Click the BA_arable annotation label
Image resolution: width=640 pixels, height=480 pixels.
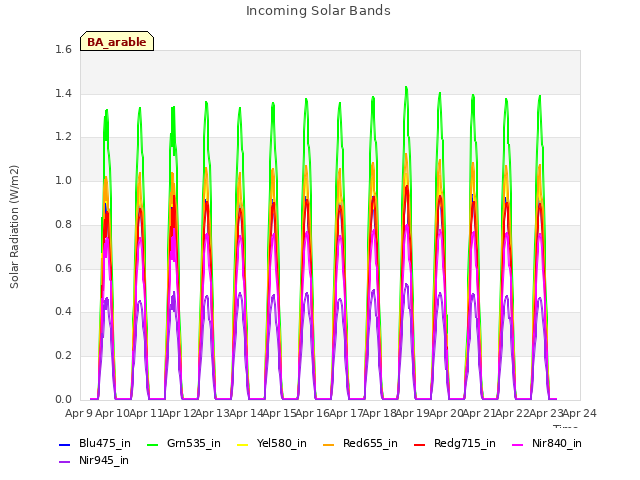pyautogui.click(x=117, y=42)
